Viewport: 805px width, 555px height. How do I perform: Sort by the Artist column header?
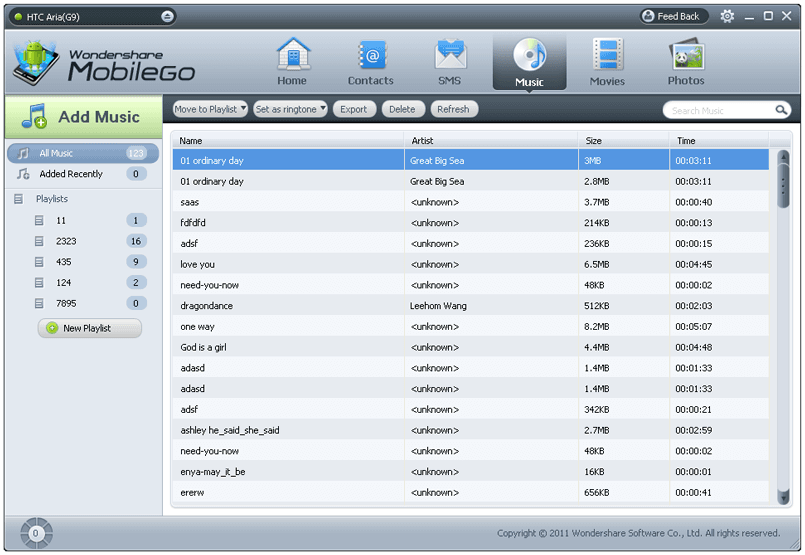click(x=491, y=140)
